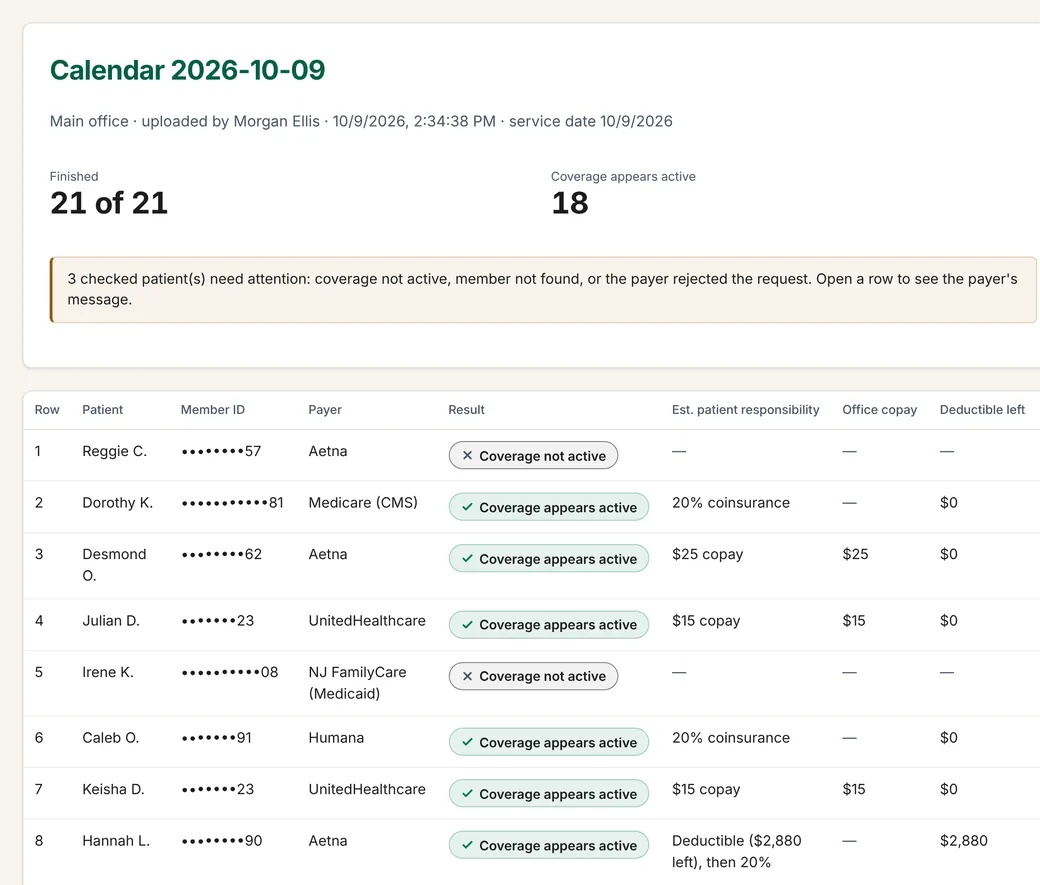This screenshot has width=1040, height=885.
Task: Click the Result column header
Action: (466, 410)
